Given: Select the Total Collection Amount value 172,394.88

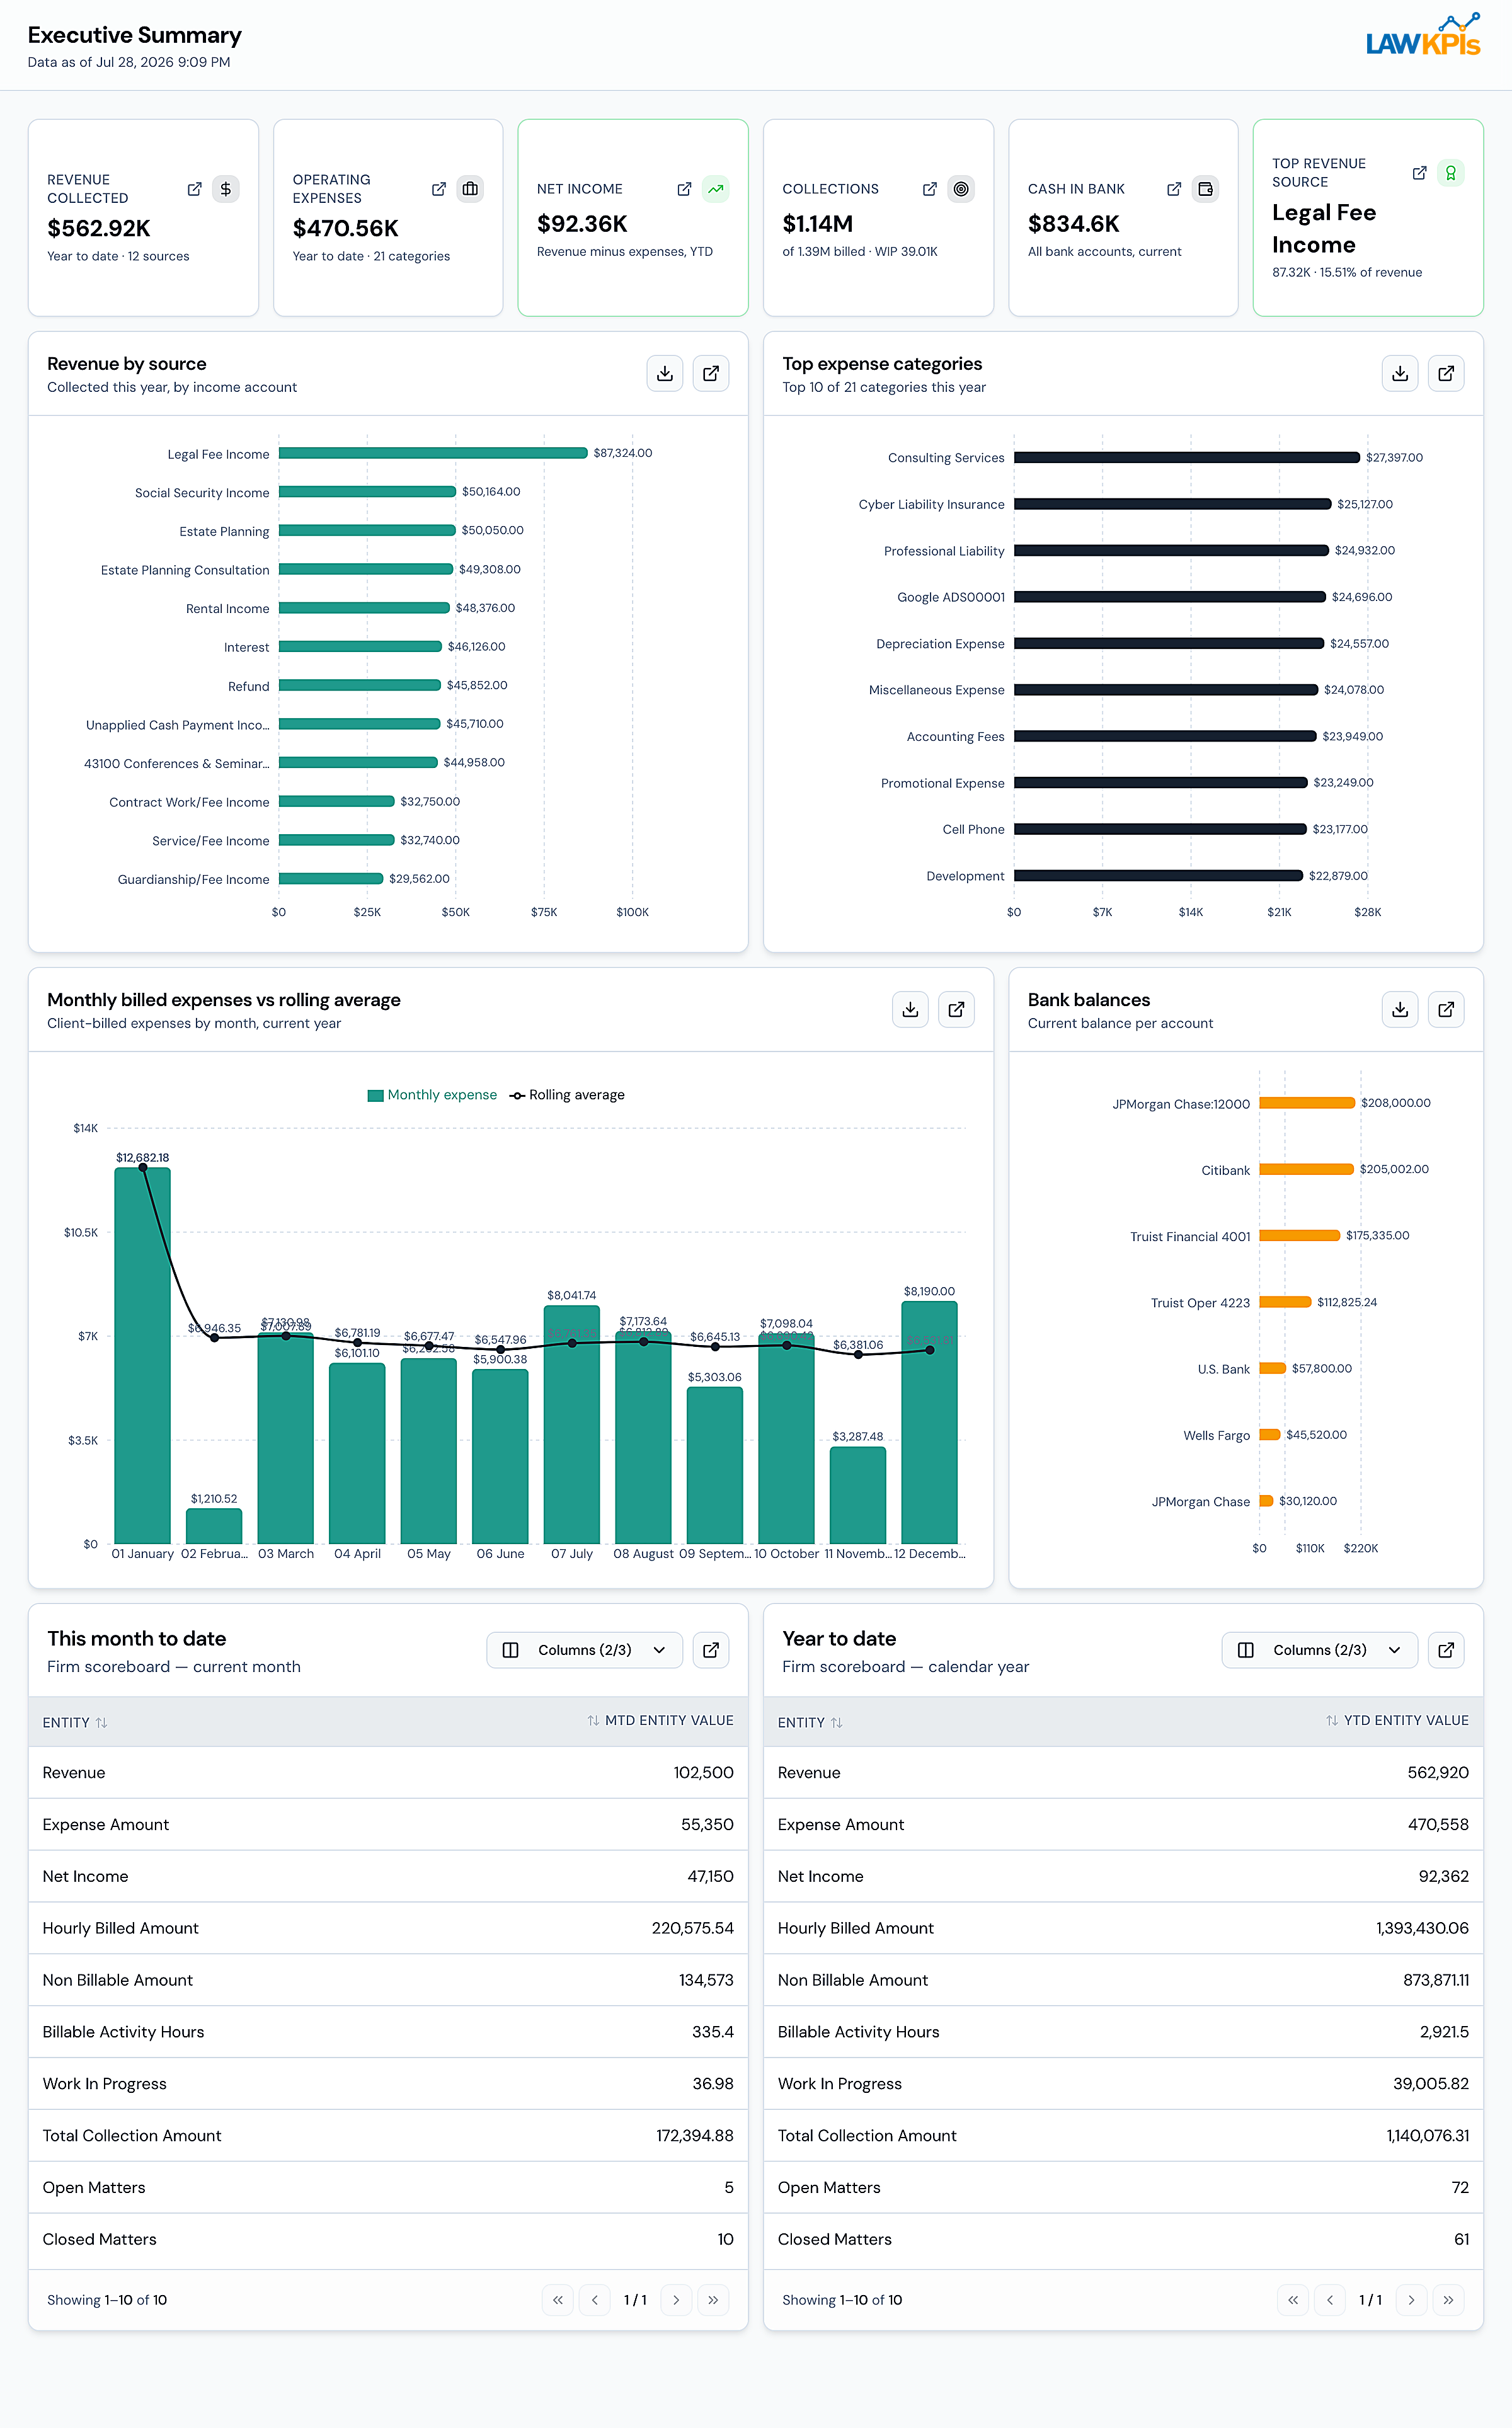Looking at the screenshot, I should 695,2135.
